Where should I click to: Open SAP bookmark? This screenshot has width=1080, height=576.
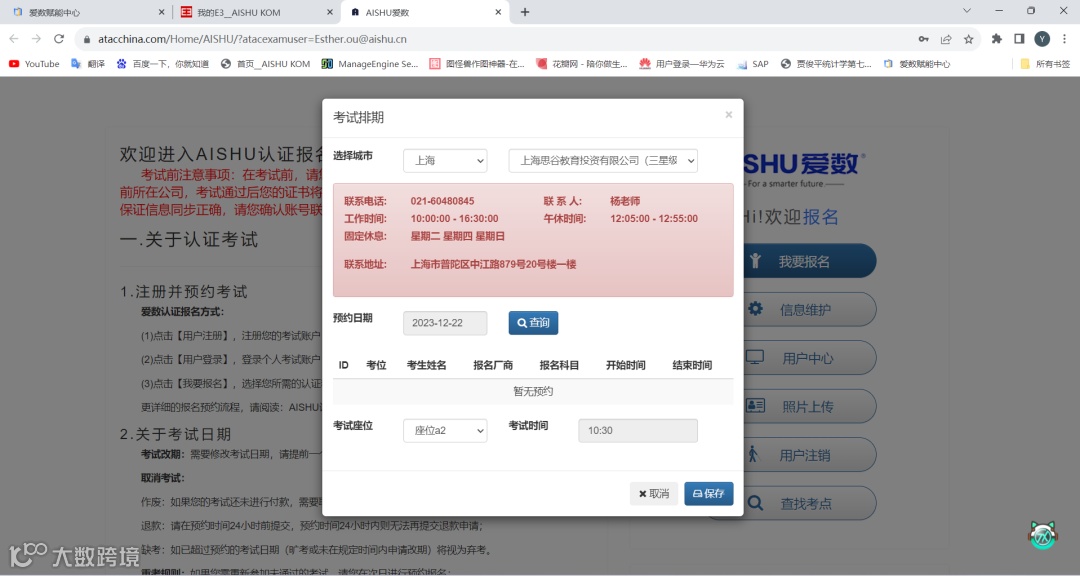click(752, 64)
